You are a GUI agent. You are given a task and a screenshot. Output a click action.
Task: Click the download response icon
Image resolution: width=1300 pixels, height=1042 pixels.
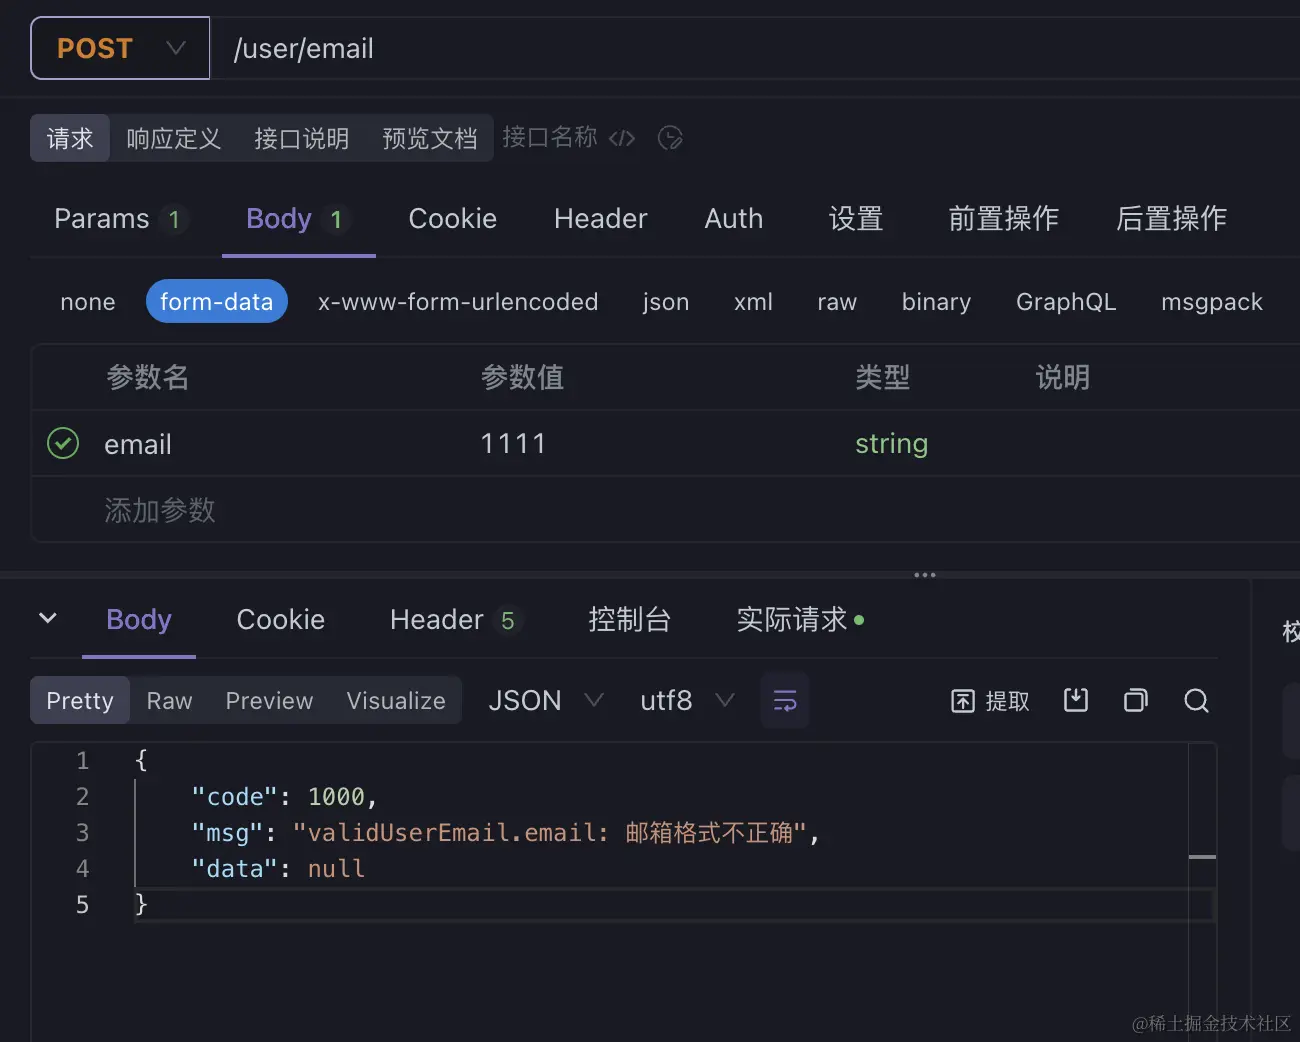coord(1076,700)
